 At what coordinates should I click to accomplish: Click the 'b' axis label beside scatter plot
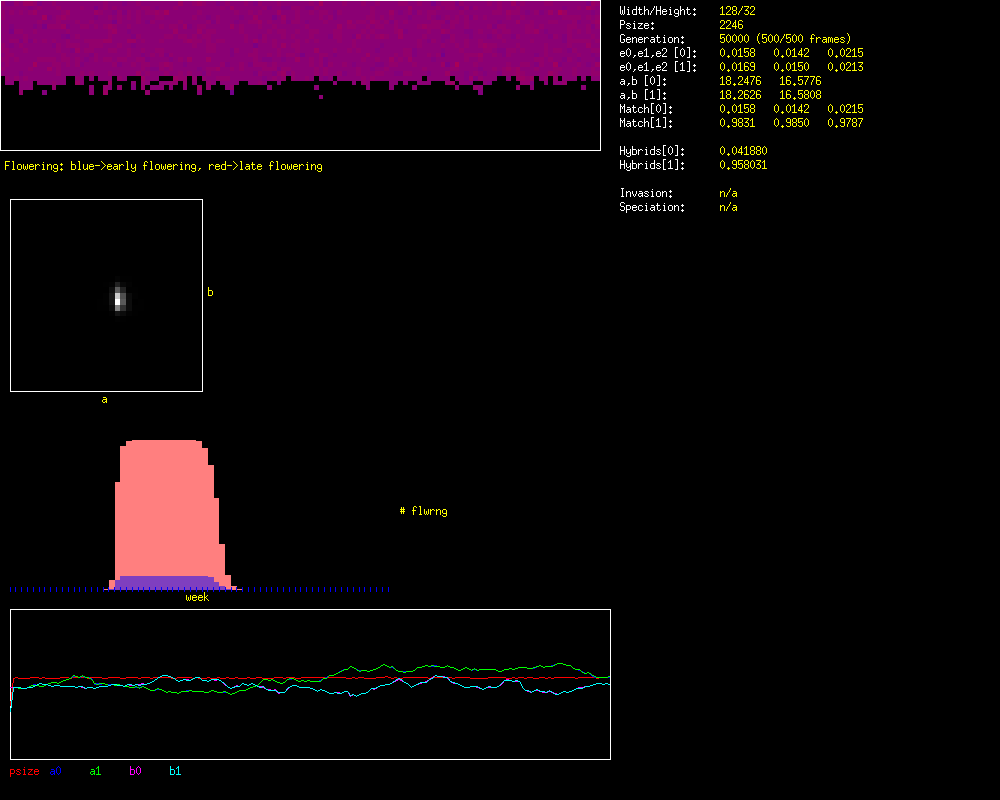pos(210,292)
